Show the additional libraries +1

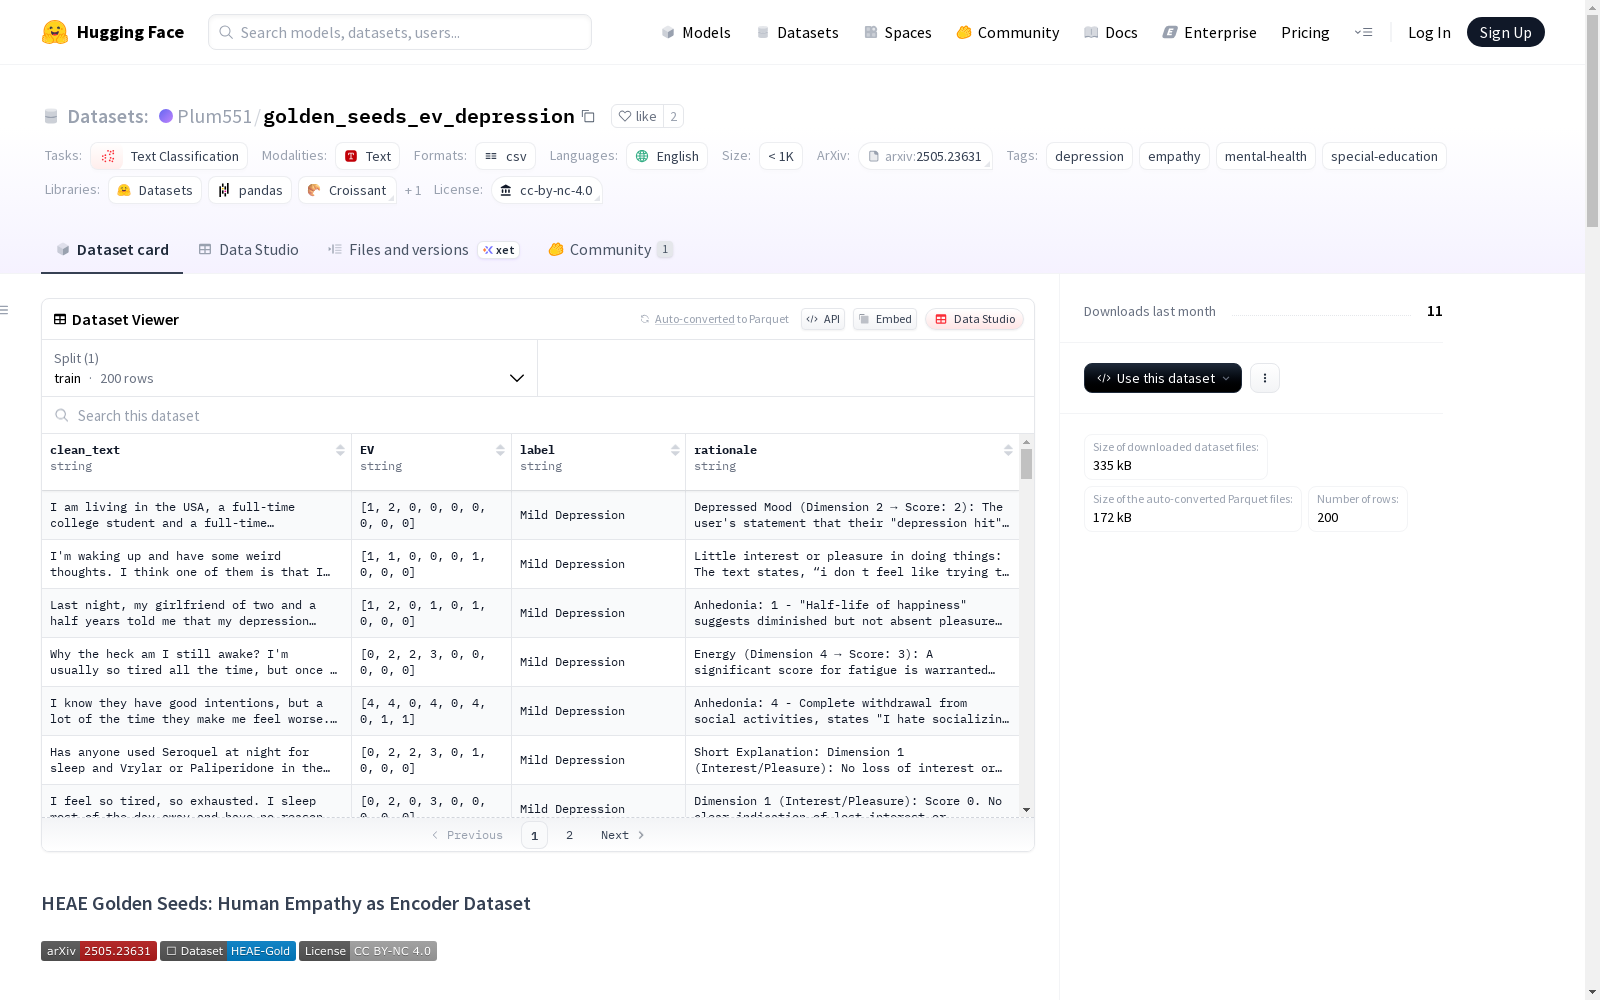click(x=413, y=190)
